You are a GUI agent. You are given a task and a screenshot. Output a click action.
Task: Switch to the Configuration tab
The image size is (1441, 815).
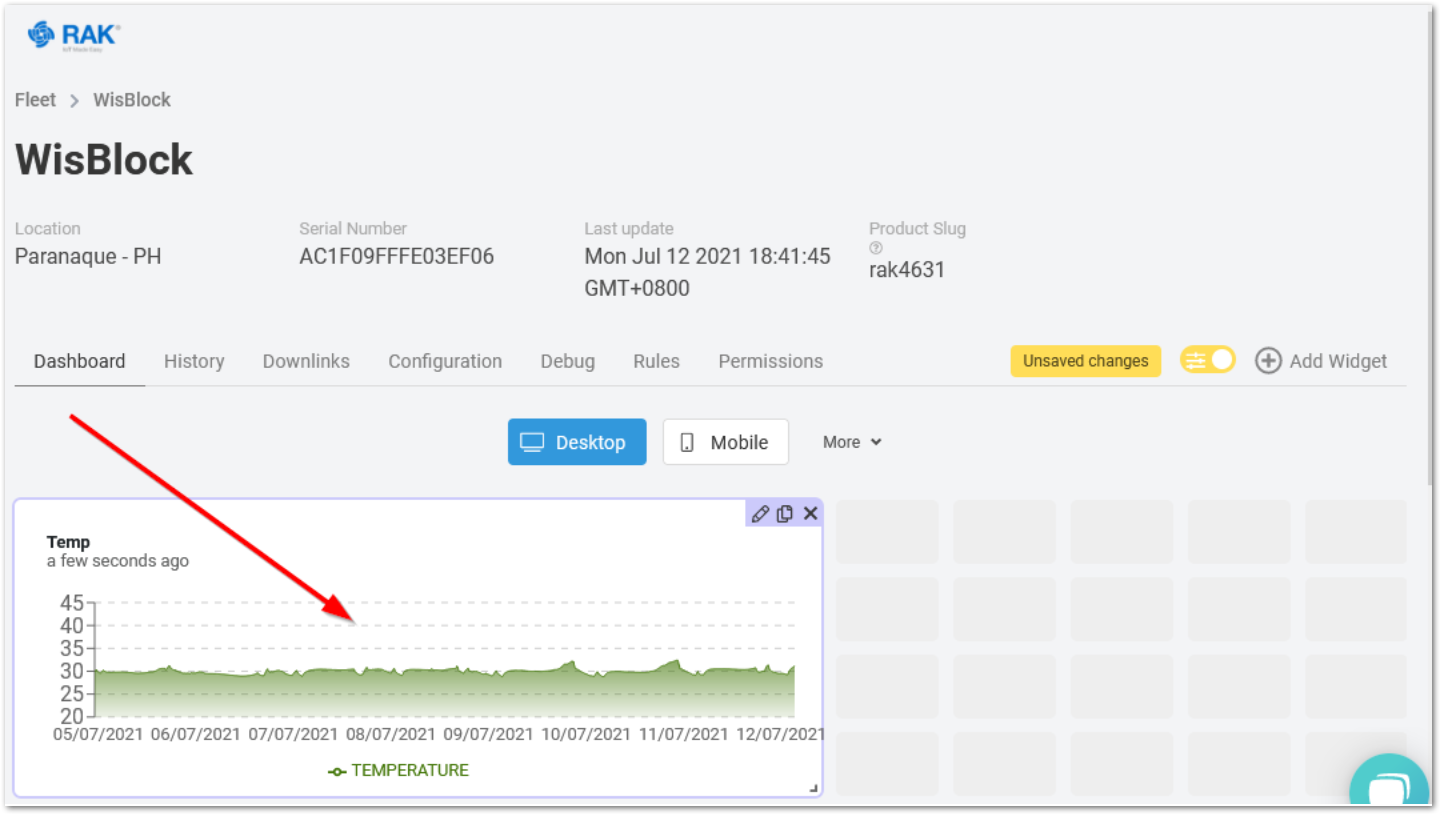coord(445,361)
